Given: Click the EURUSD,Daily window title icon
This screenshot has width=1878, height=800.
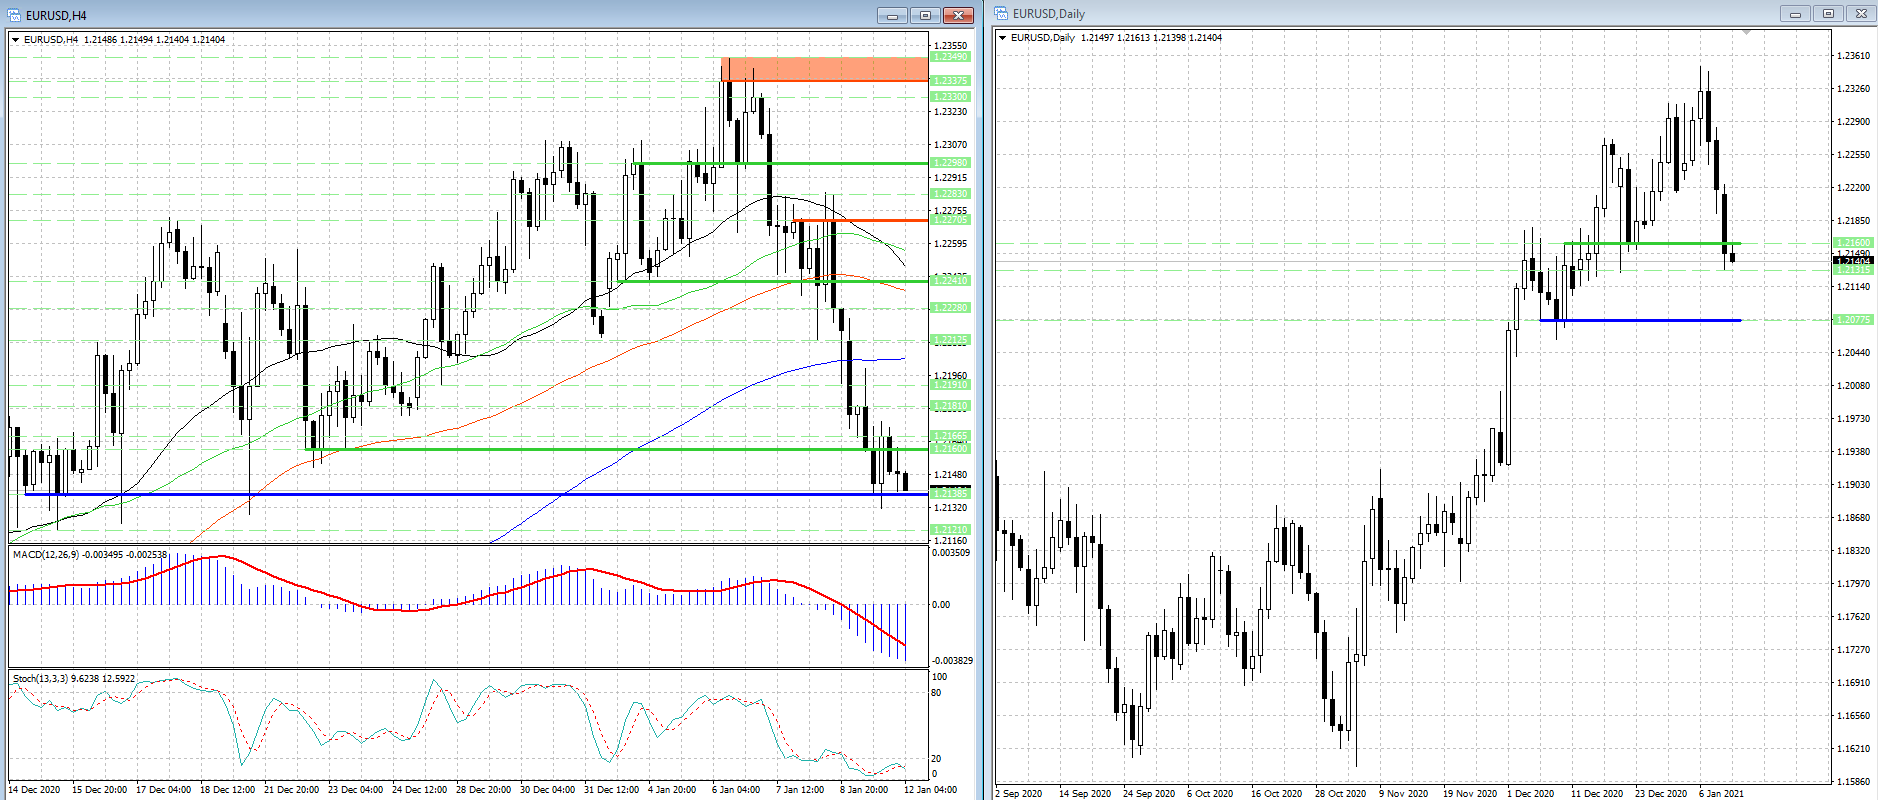Looking at the screenshot, I should coord(1001,14).
